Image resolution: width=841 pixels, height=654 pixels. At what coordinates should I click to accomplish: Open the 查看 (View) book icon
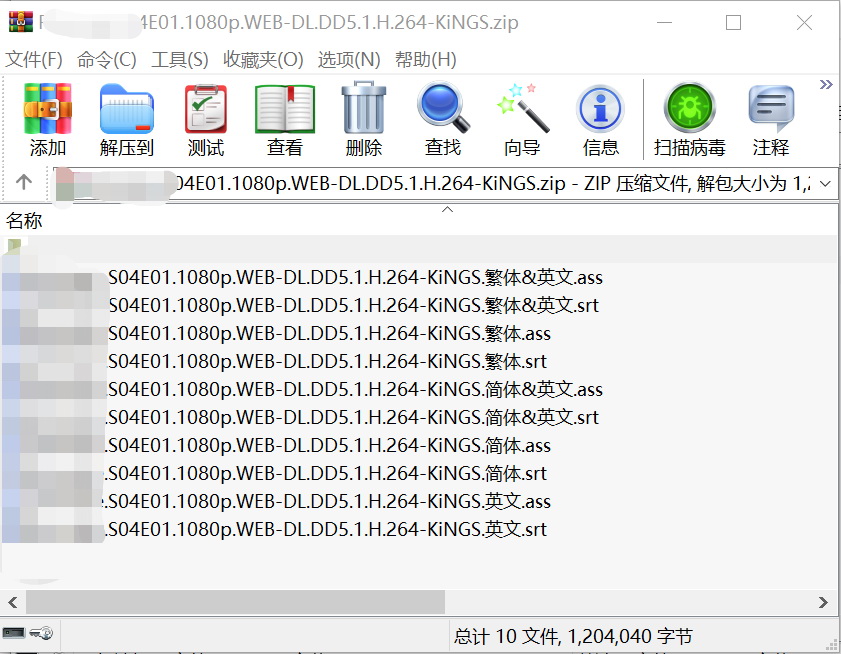pos(285,109)
